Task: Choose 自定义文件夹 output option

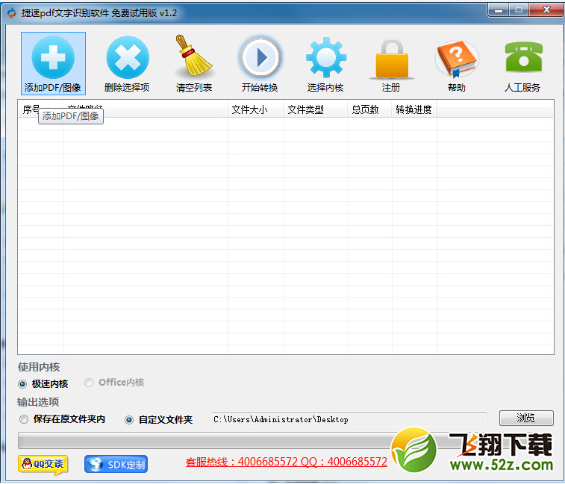Action: point(129,420)
